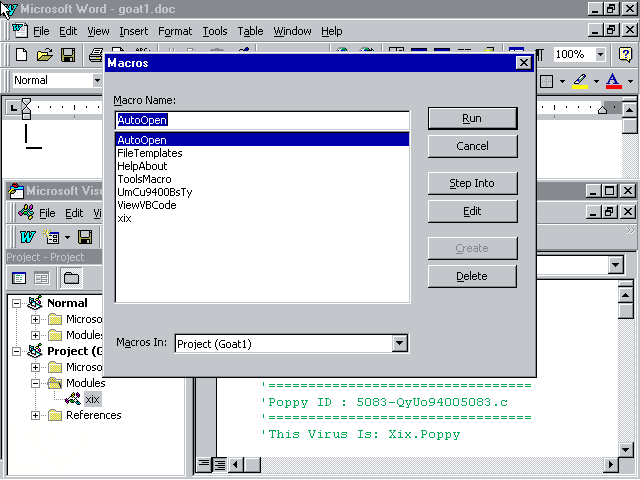The width and height of the screenshot is (640, 480).
Task: Click the Word document scroll up arrow
Action: 629,110
